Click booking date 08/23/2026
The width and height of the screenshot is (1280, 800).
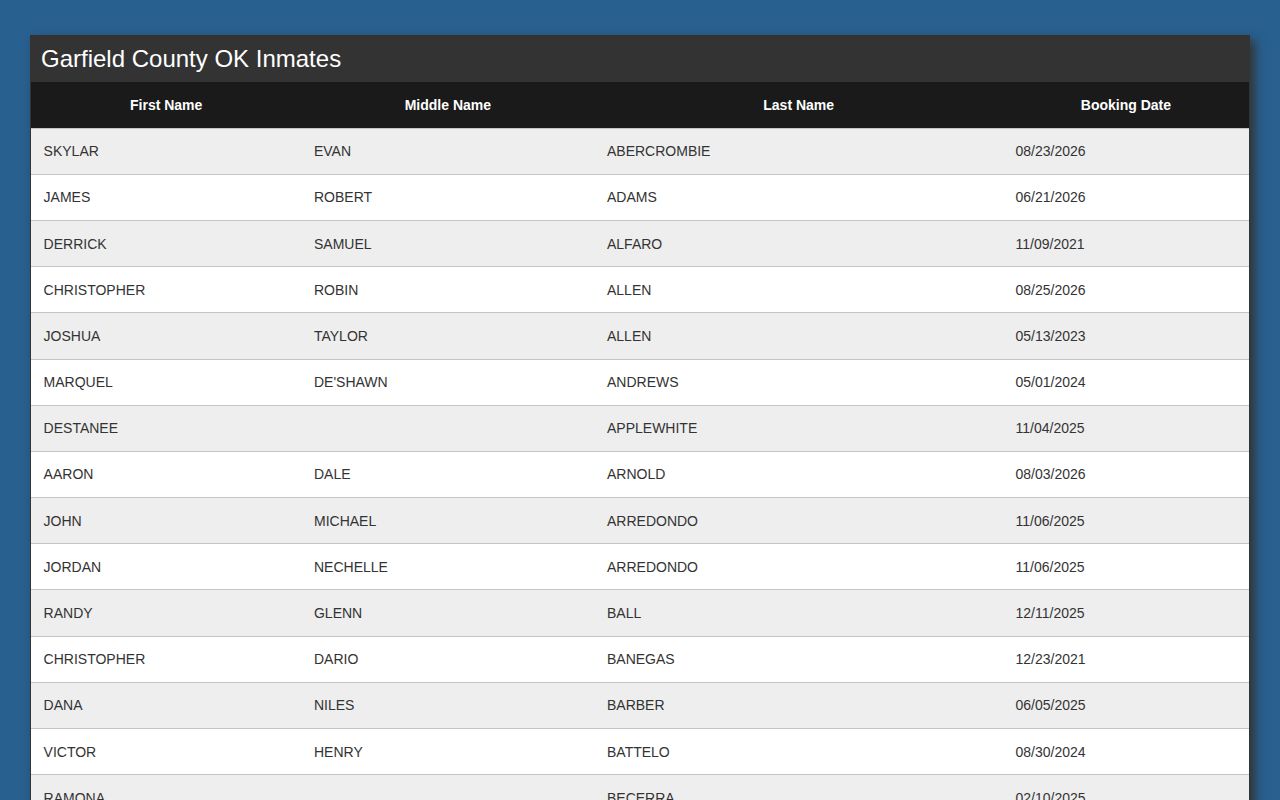(x=1050, y=151)
